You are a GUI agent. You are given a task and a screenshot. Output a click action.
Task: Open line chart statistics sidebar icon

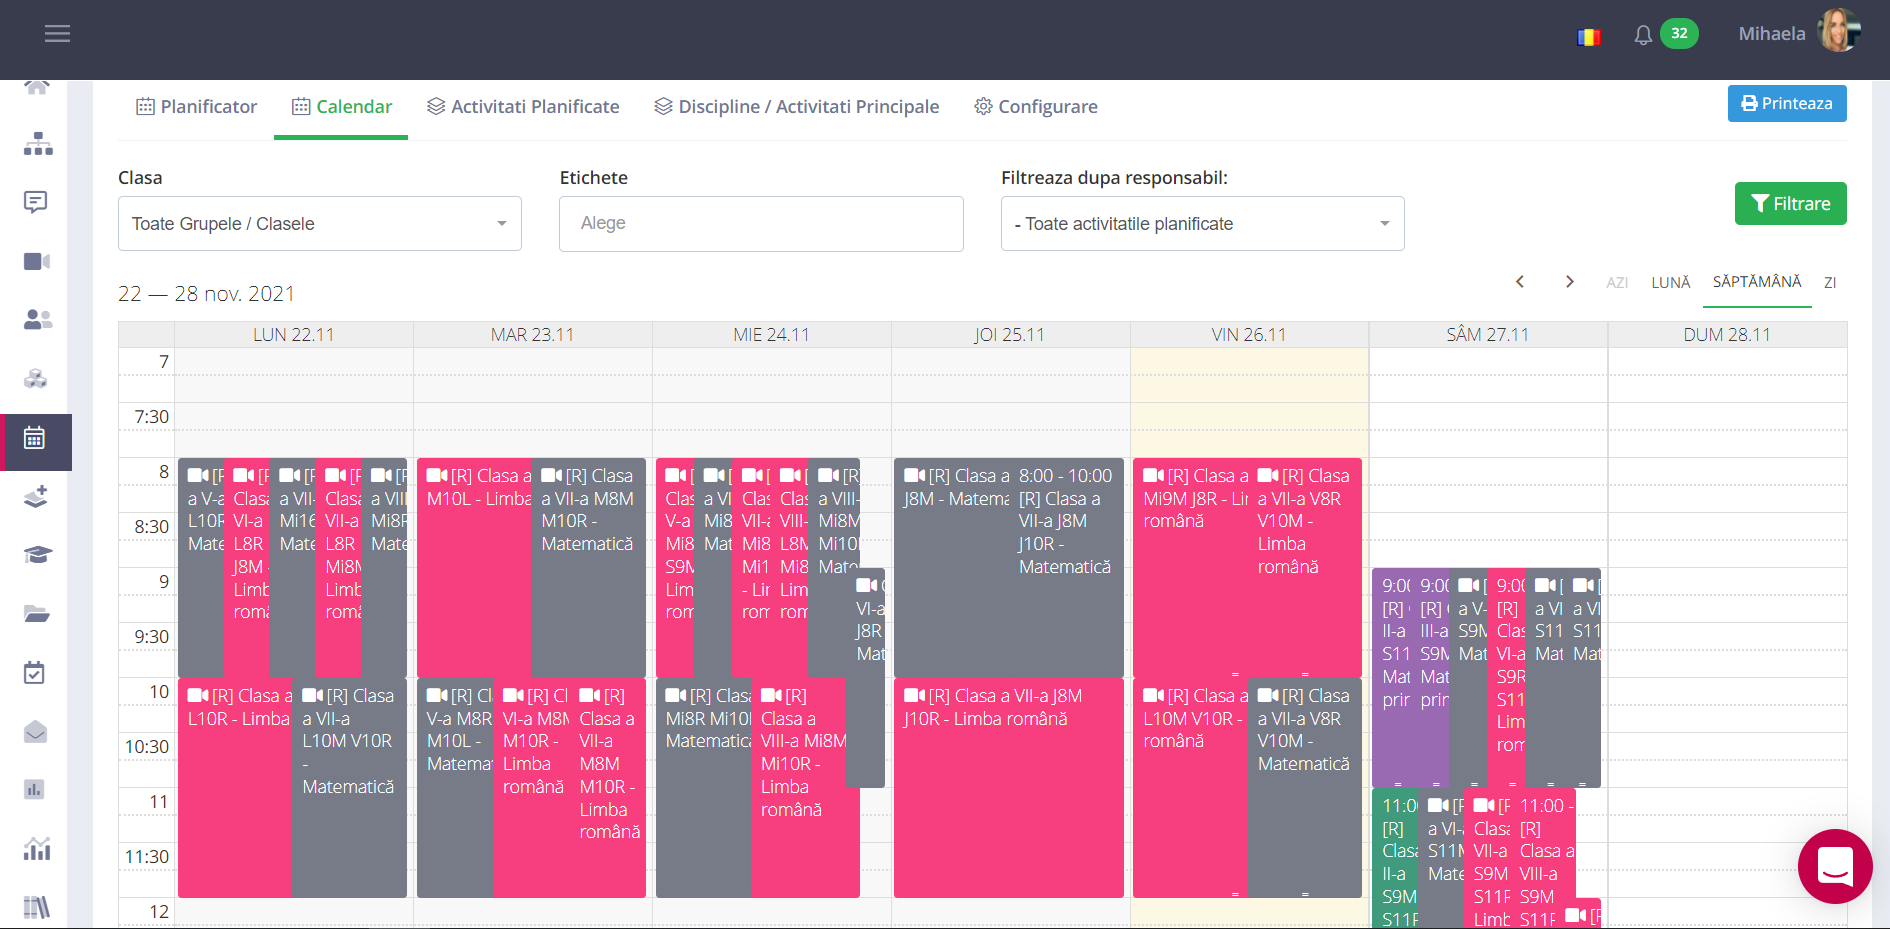point(37,849)
